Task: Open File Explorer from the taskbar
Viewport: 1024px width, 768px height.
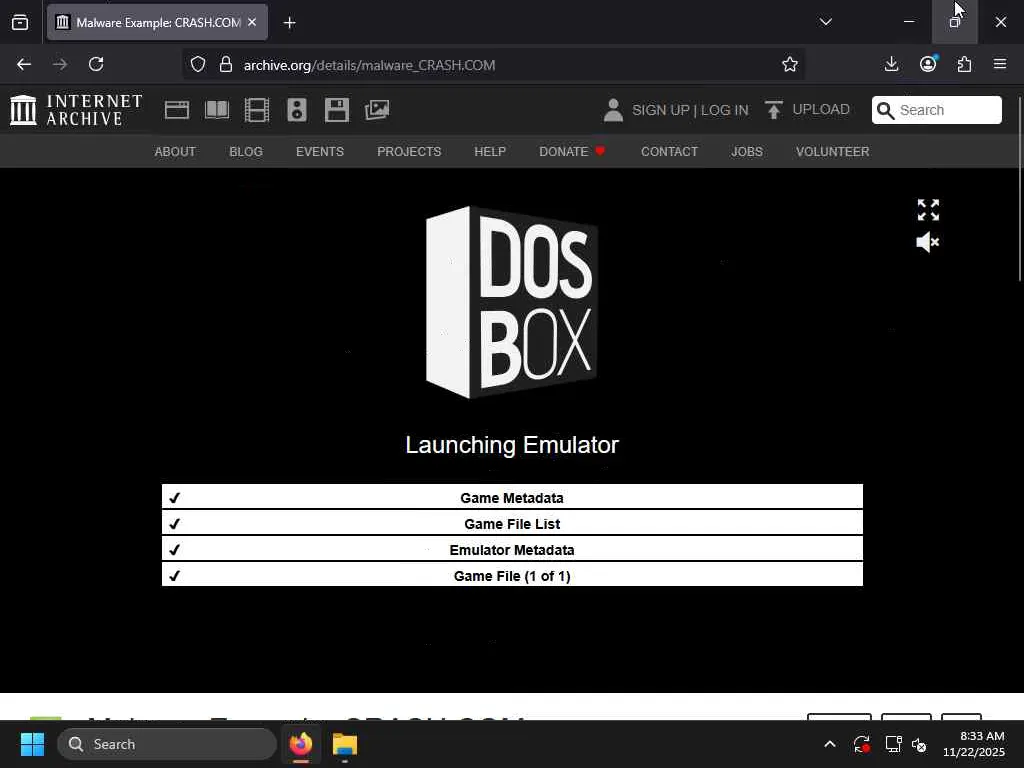Action: tap(345, 744)
